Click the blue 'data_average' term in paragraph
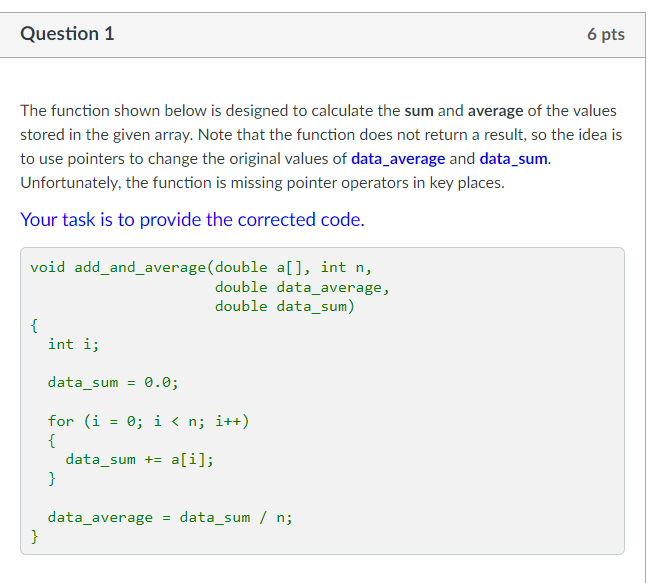 tap(398, 159)
